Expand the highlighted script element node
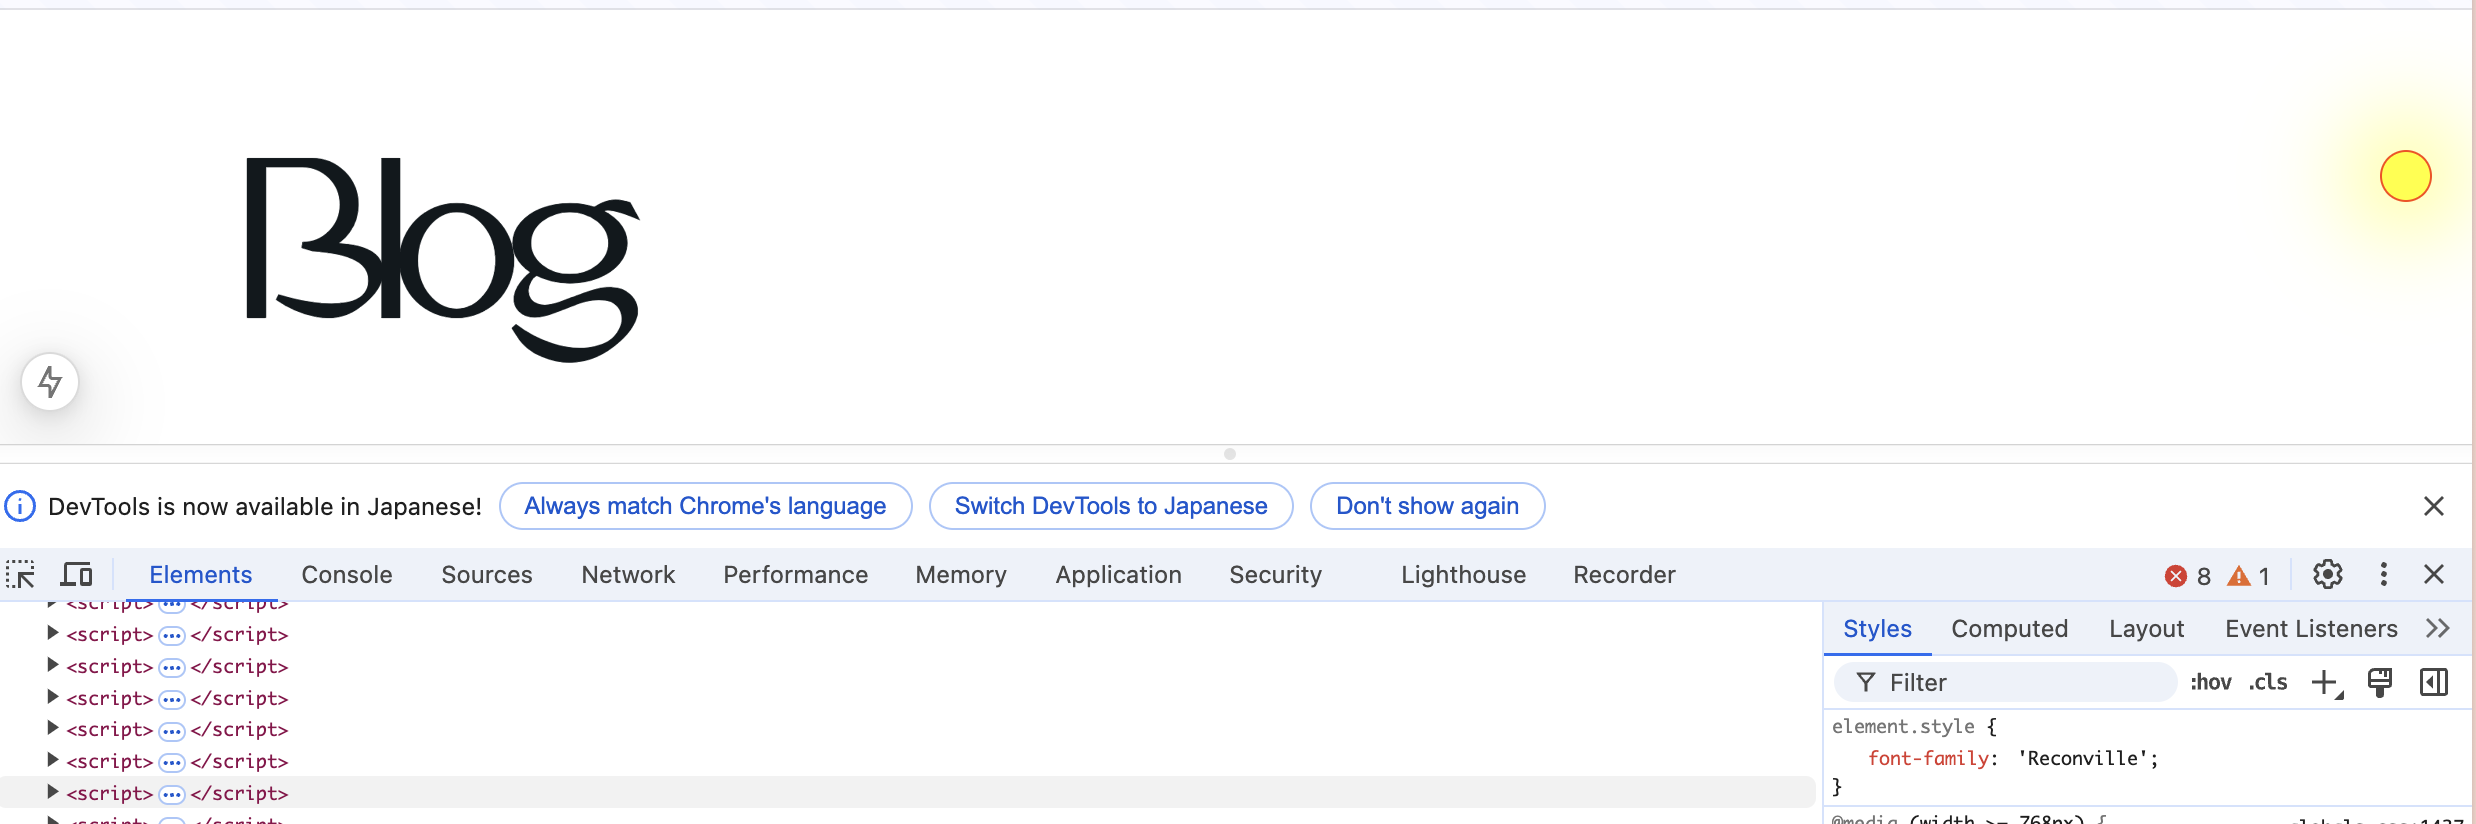 [x=53, y=793]
